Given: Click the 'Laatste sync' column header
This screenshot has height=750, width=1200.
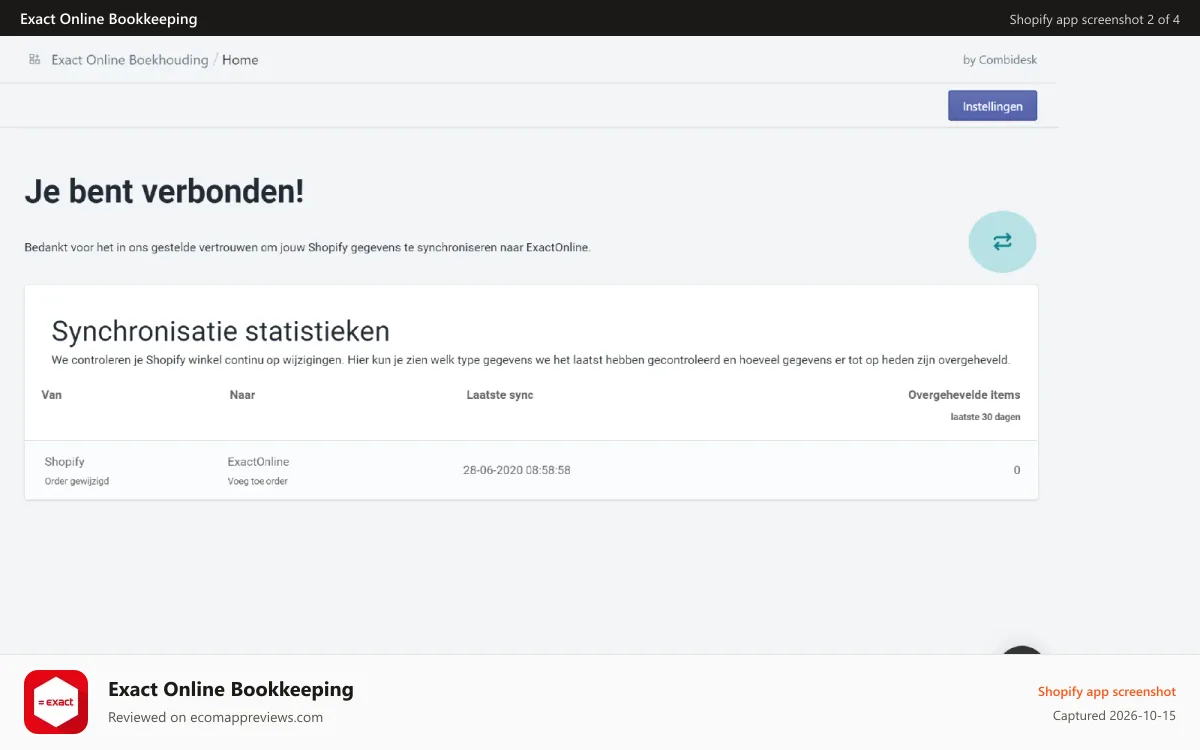Looking at the screenshot, I should 500,395.
